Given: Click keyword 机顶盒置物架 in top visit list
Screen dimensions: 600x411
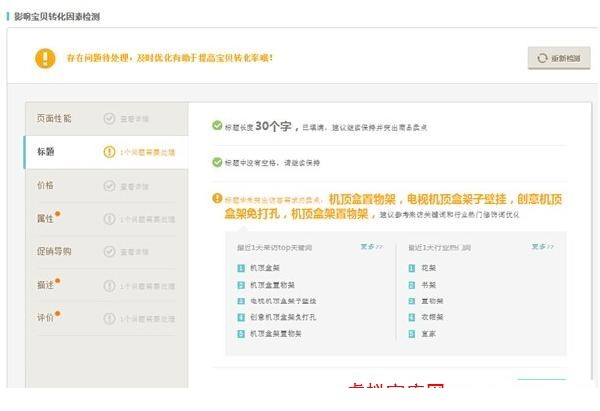Looking at the screenshot, I should [x=272, y=285].
